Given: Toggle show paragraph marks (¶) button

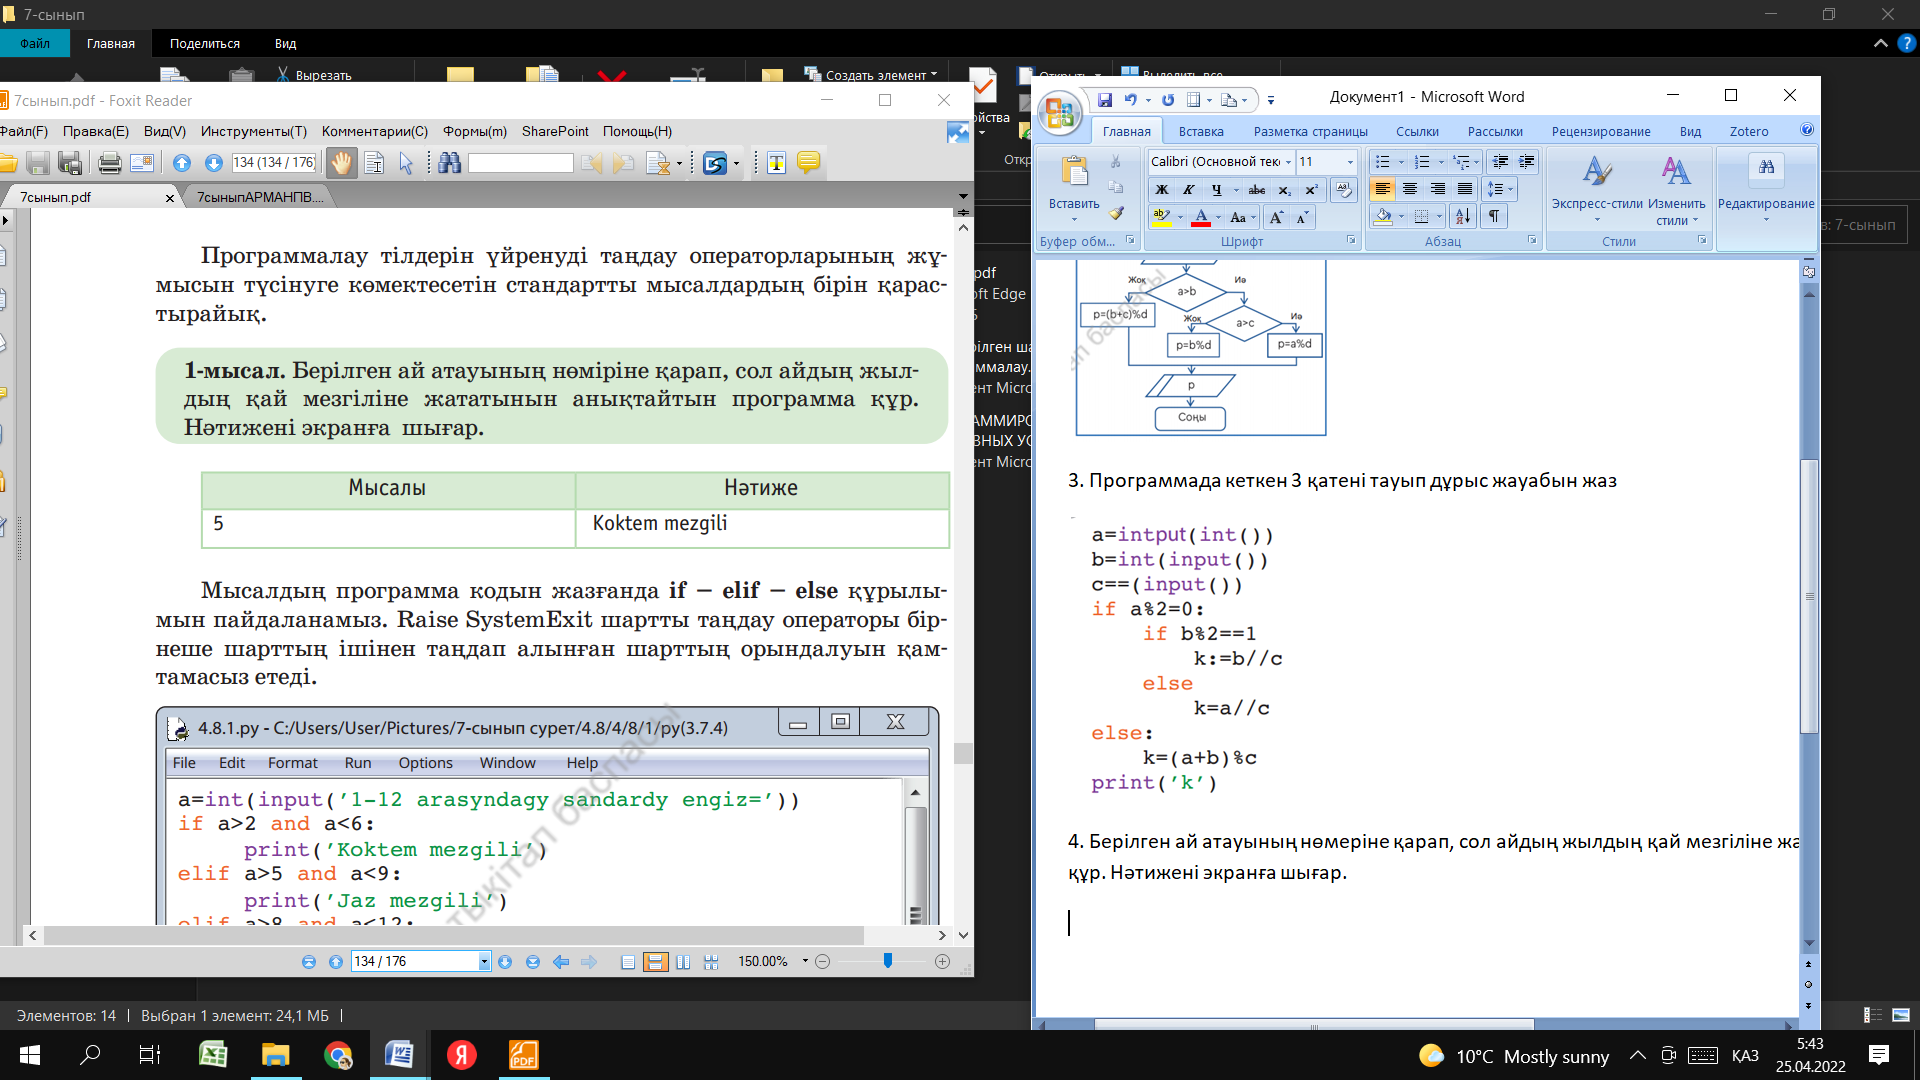Looking at the screenshot, I should tap(1493, 216).
